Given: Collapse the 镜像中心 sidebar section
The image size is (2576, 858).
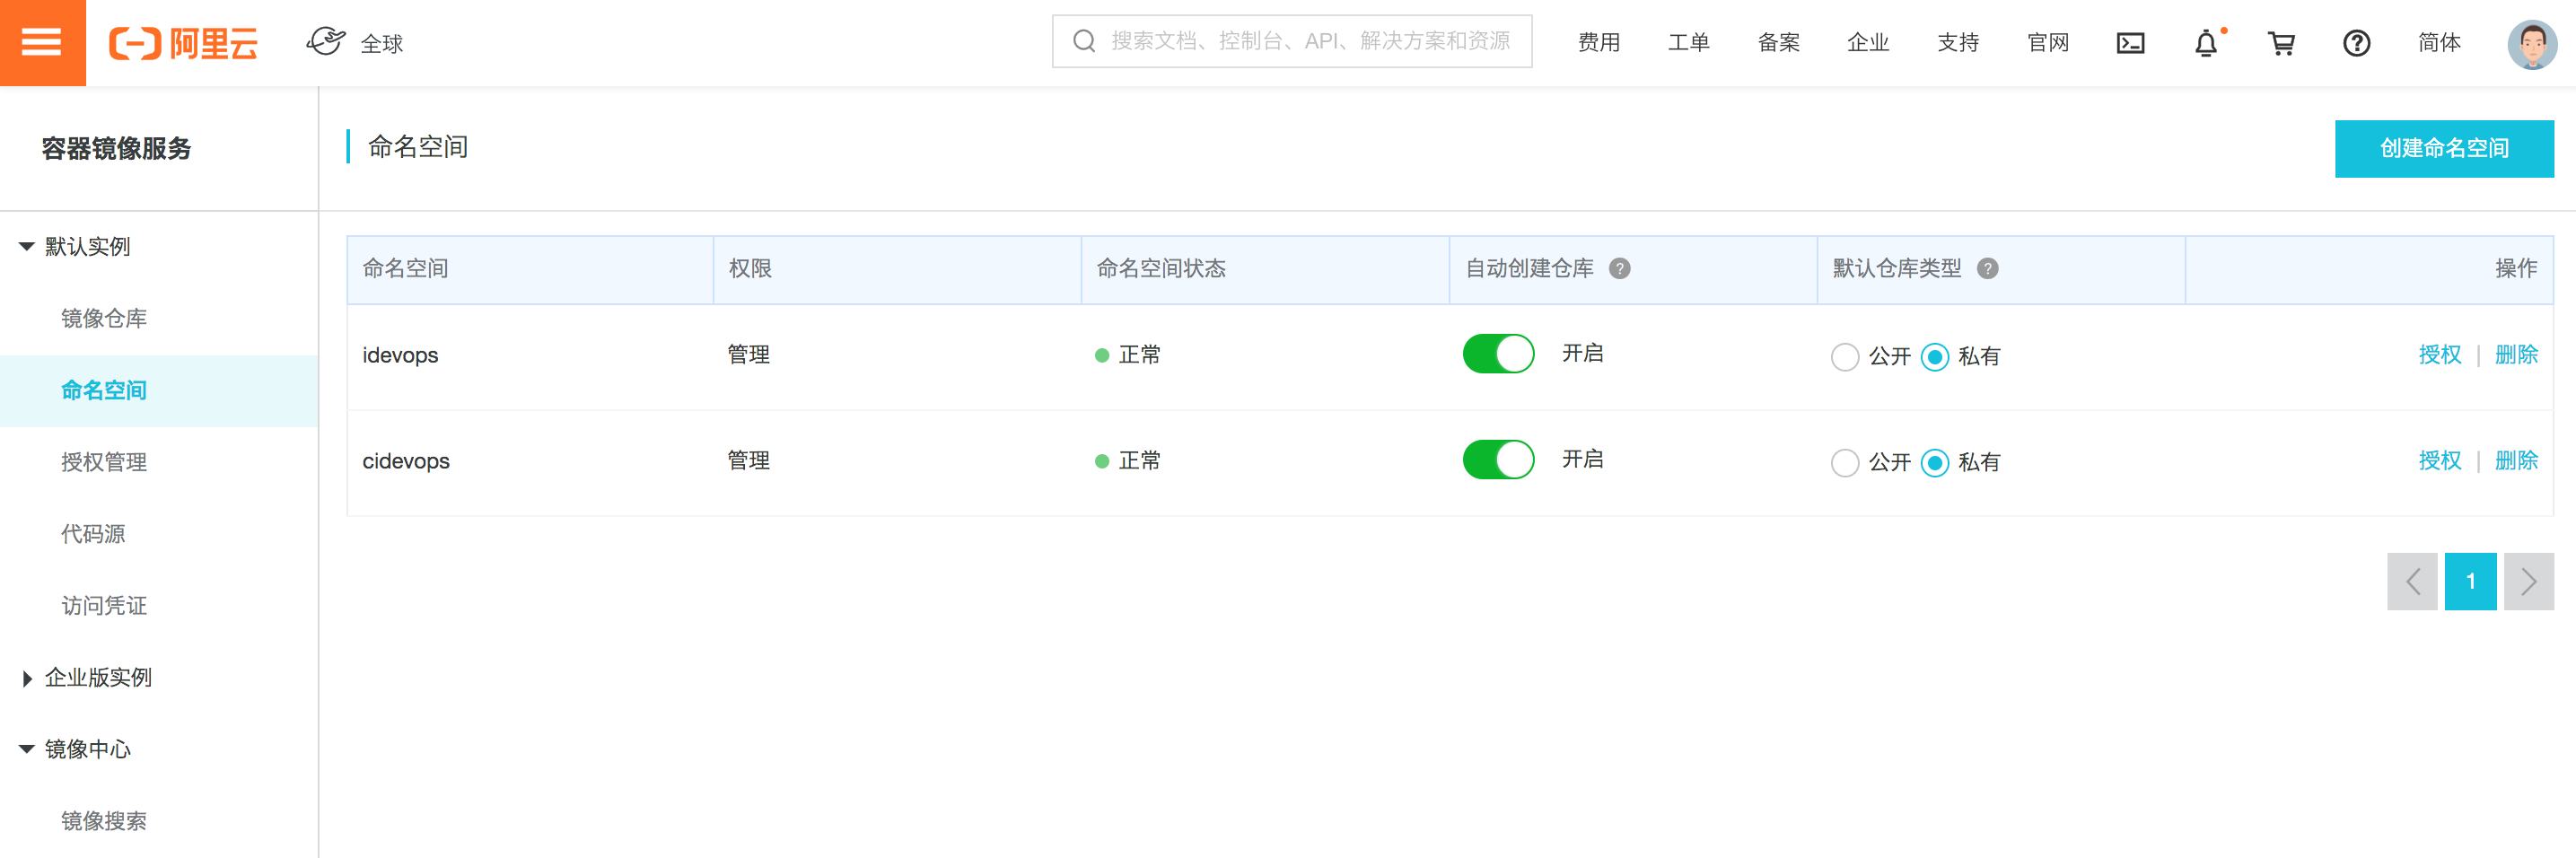Looking at the screenshot, I should [27, 749].
